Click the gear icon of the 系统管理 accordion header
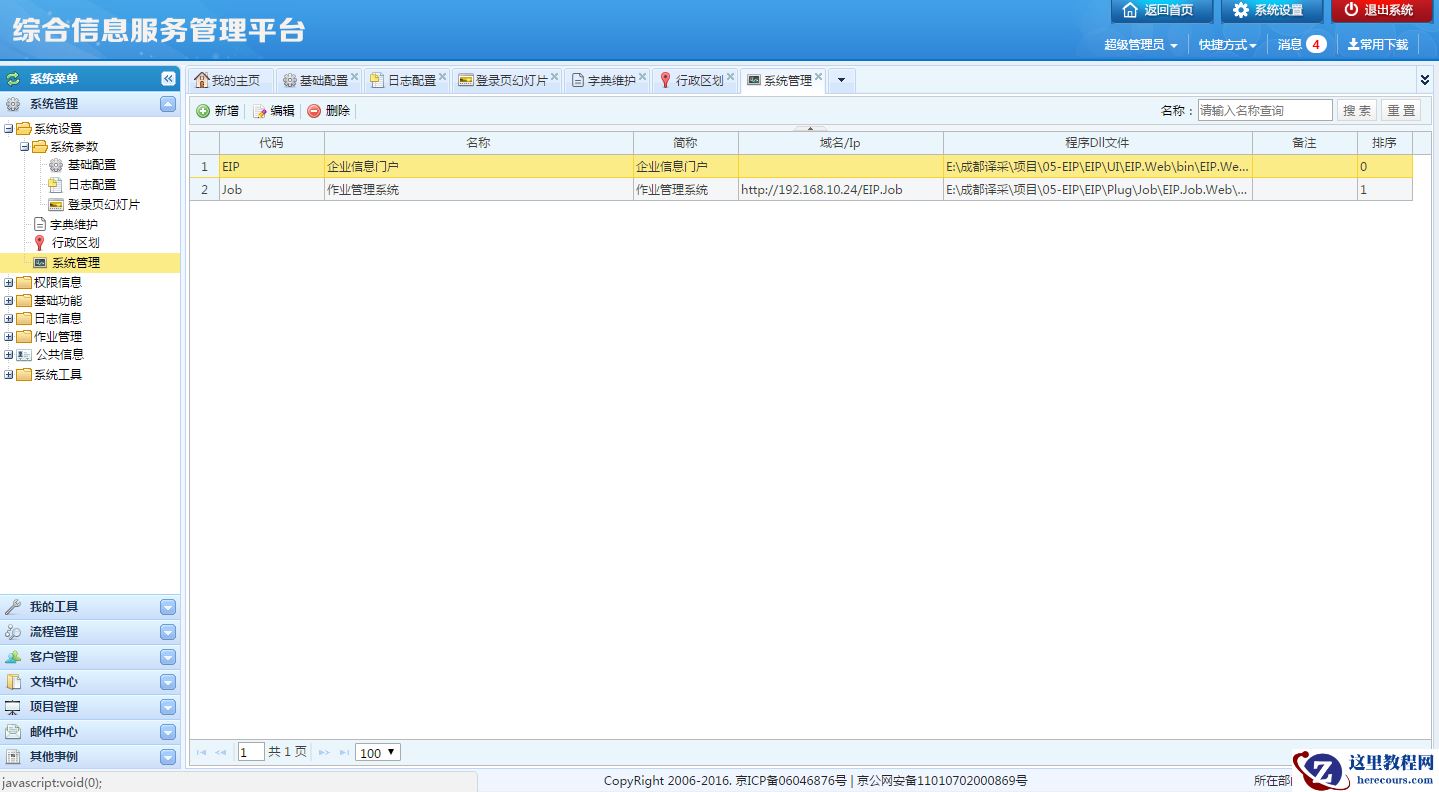 [13, 104]
